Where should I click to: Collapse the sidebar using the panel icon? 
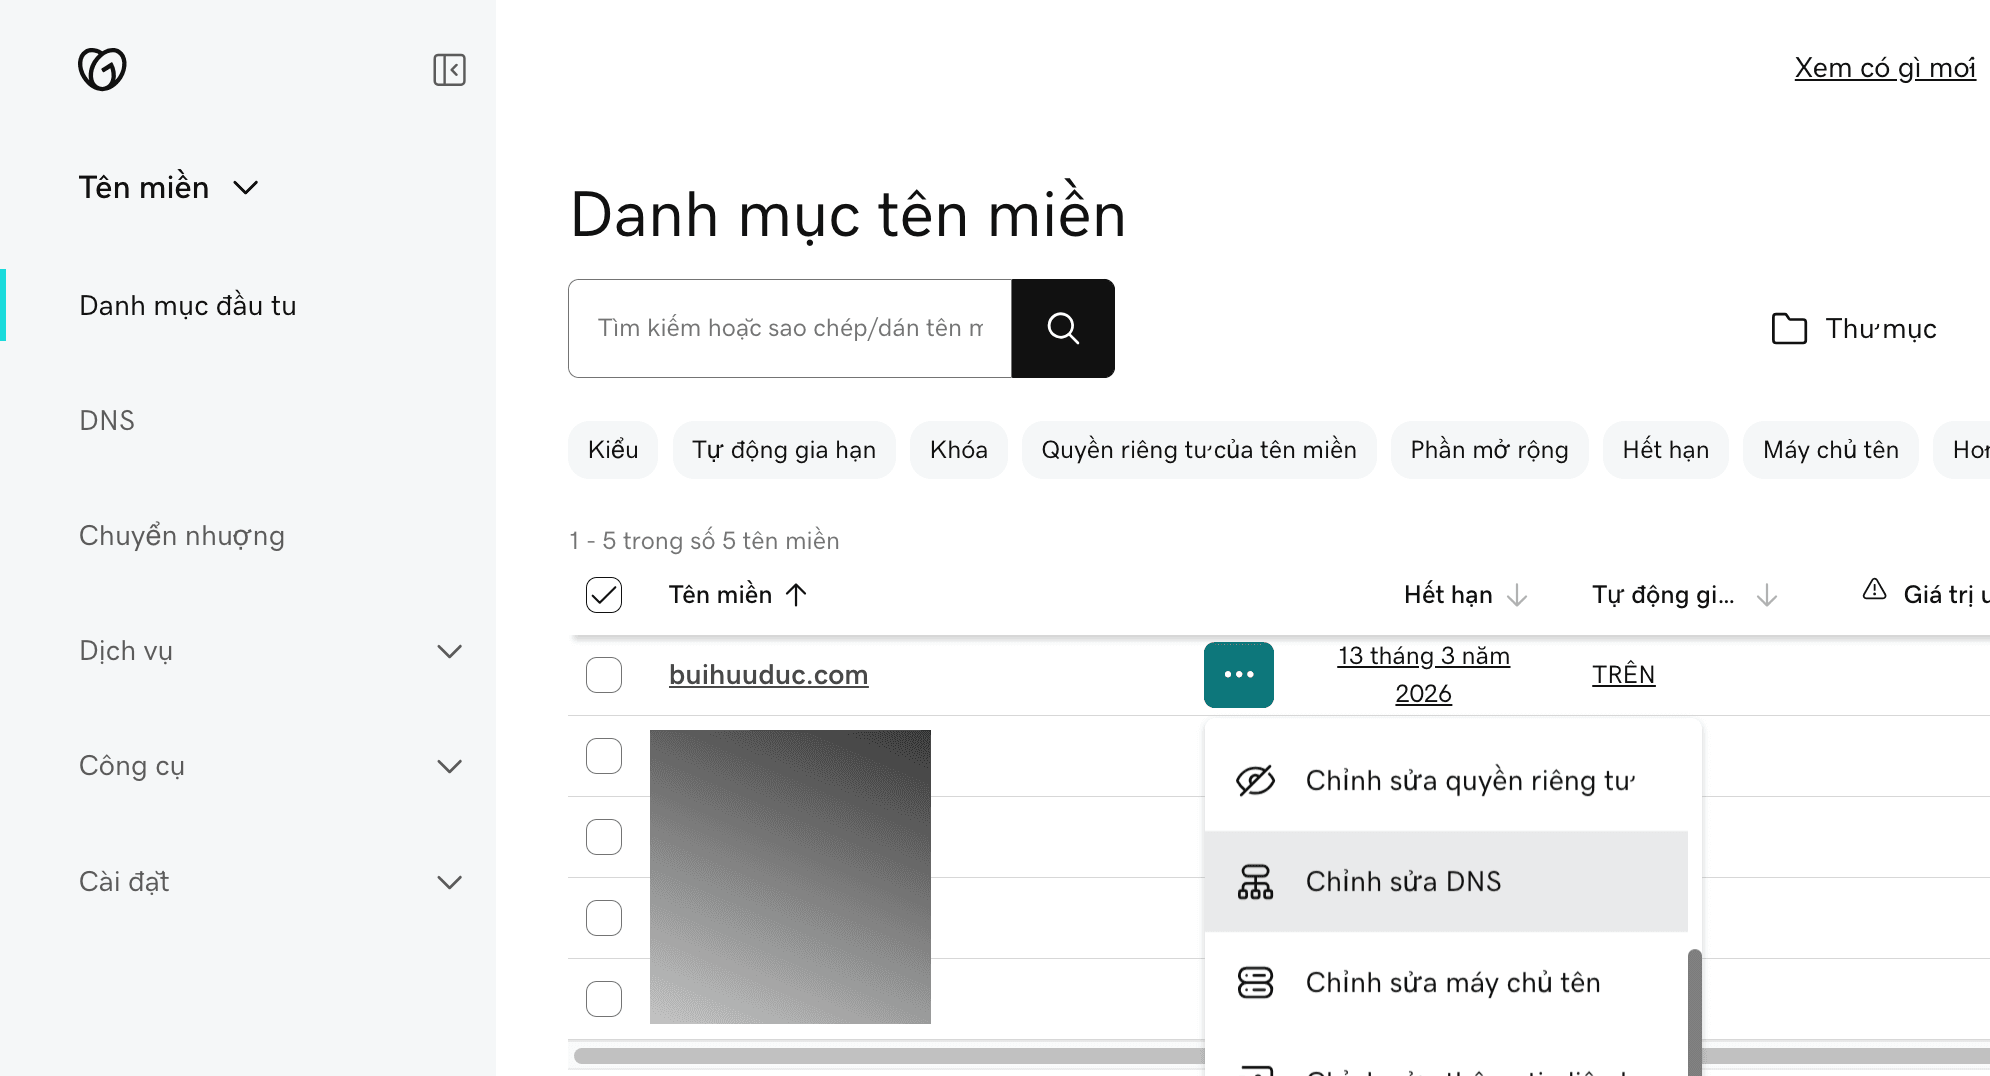[x=450, y=70]
